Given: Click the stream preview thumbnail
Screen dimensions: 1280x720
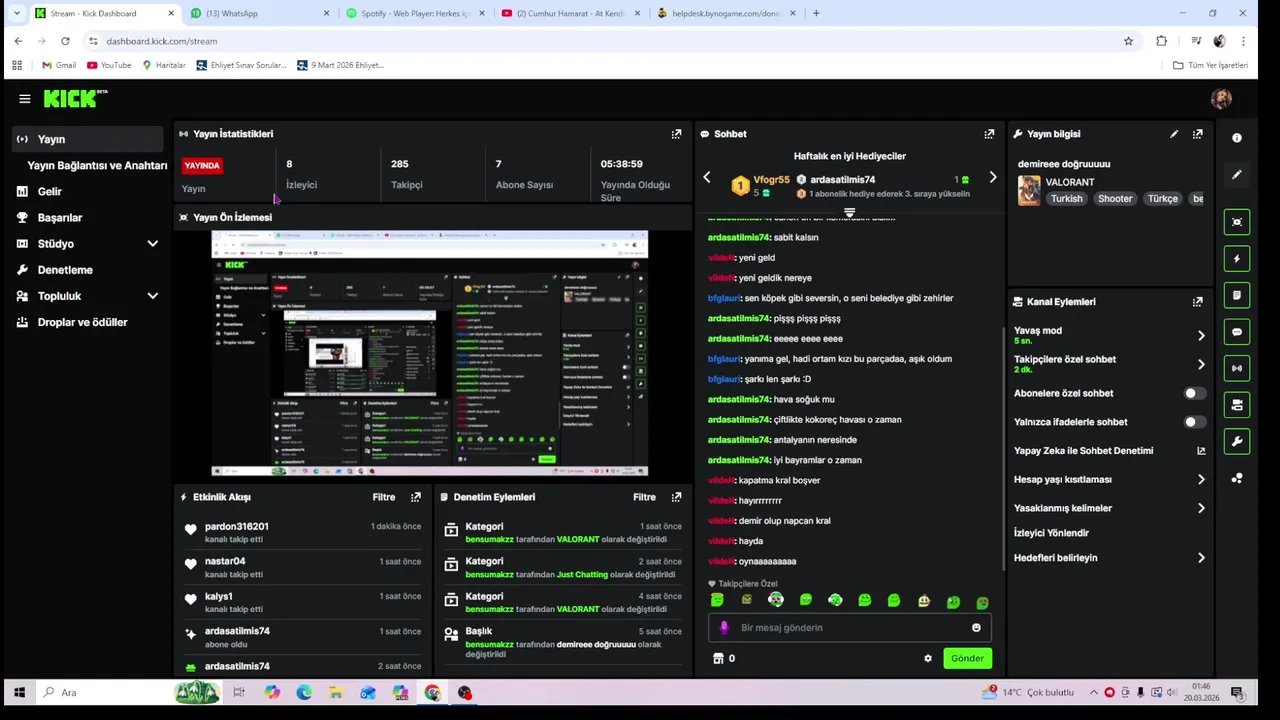Looking at the screenshot, I should (430, 353).
